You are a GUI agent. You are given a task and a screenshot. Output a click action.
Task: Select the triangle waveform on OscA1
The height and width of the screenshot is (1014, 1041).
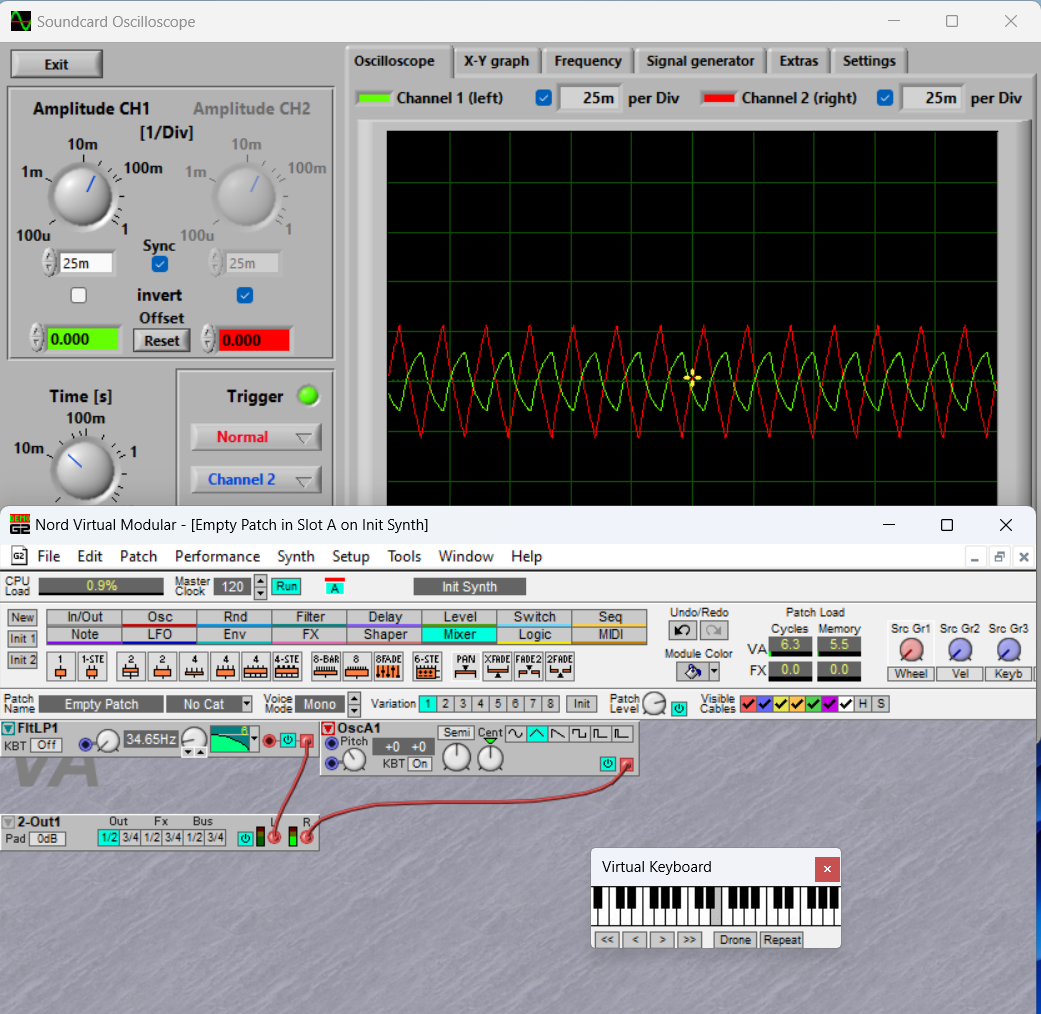(536, 734)
